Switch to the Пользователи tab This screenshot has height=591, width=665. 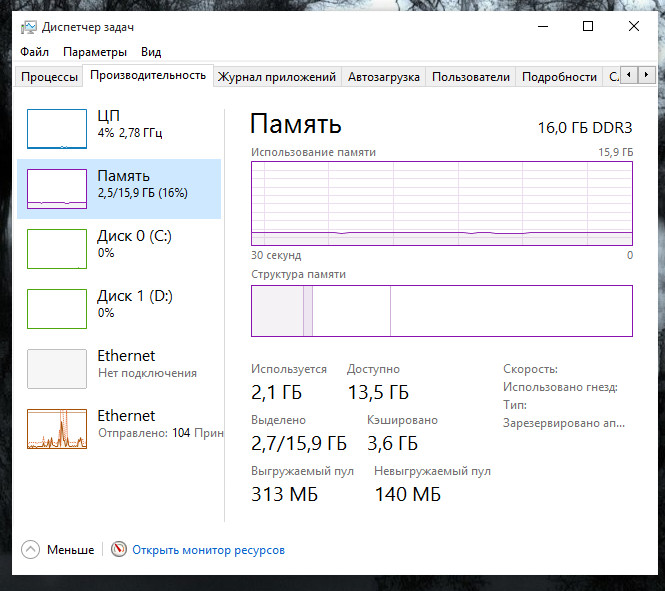pos(470,77)
